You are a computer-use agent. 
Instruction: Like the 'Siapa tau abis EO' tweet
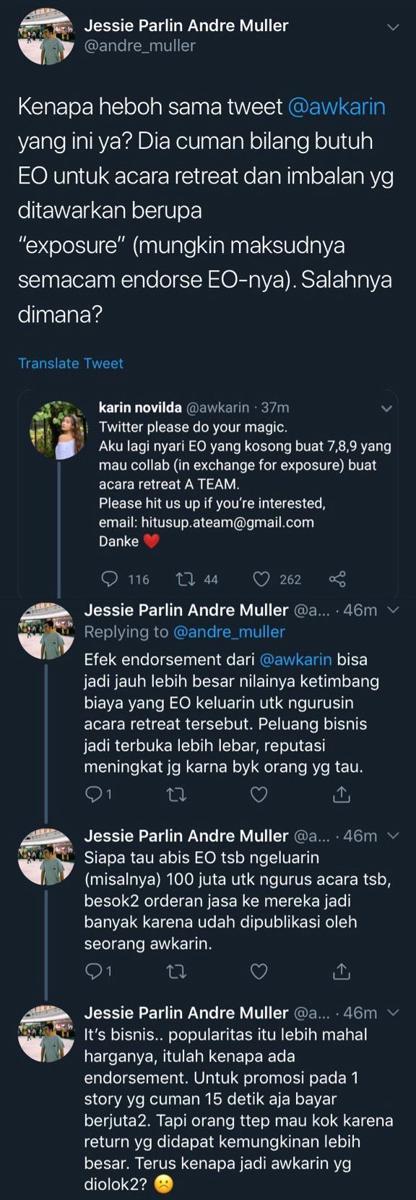pyautogui.click(x=259, y=970)
